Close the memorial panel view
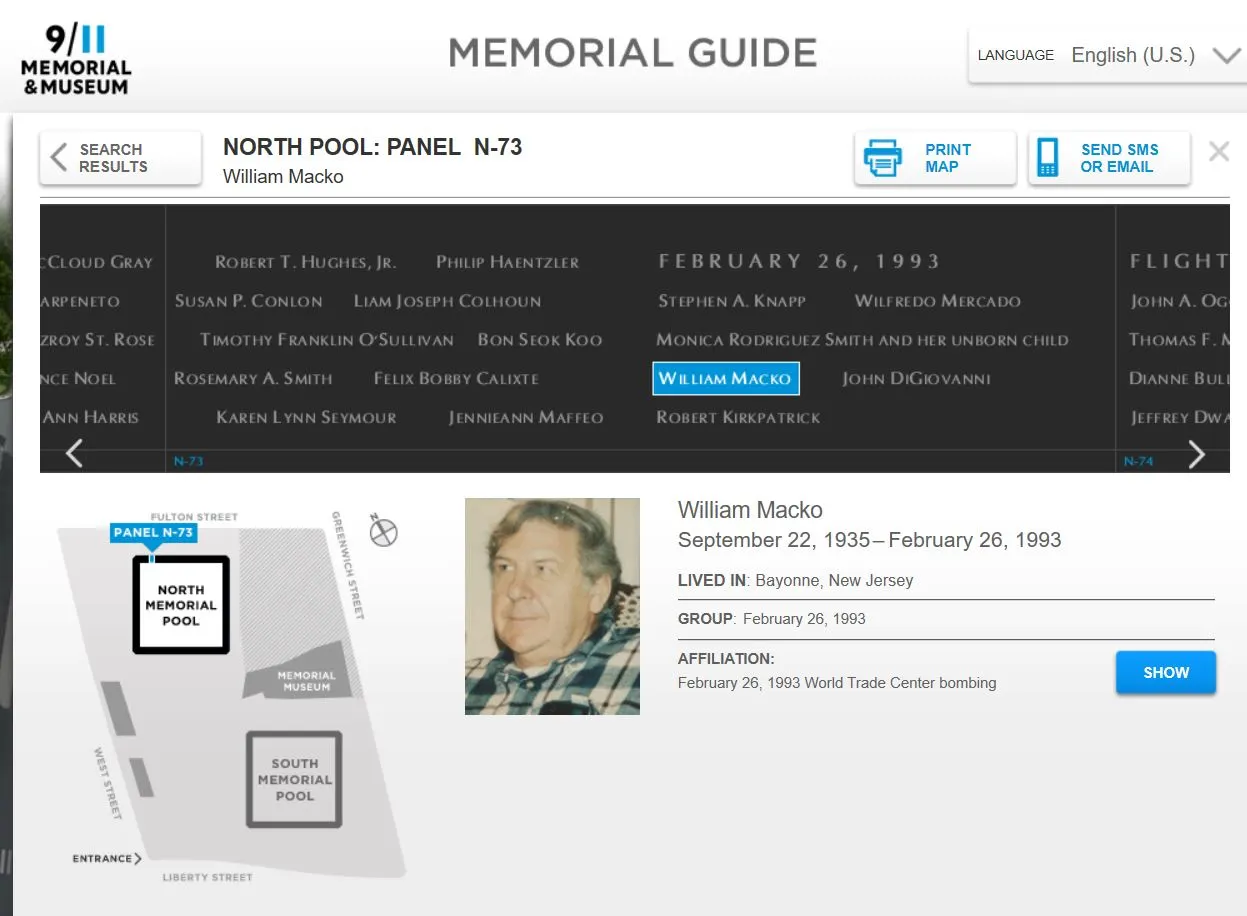Image resolution: width=1247 pixels, height=916 pixels. tap(1219, 151)
